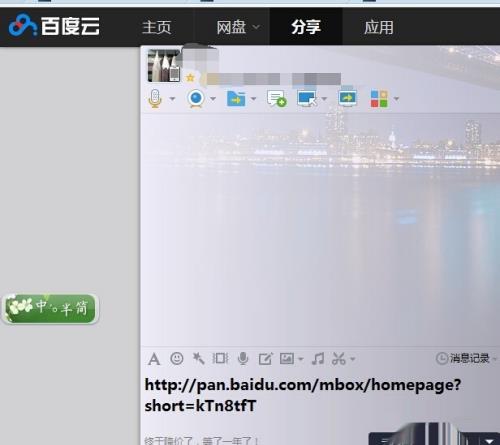Click the contact avatar thumbnail

tap(164, 65)
